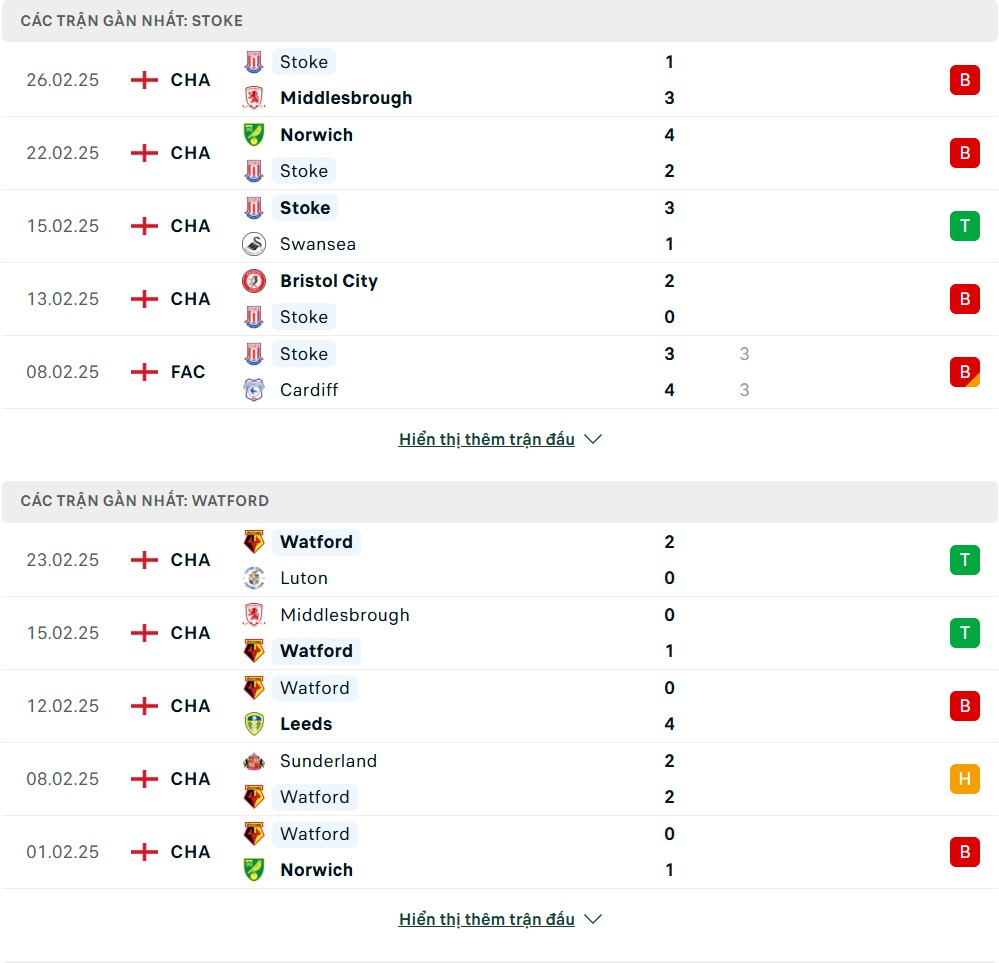Click the Bristol City club crest
This screenshot has width=999, height=963.
254,281
